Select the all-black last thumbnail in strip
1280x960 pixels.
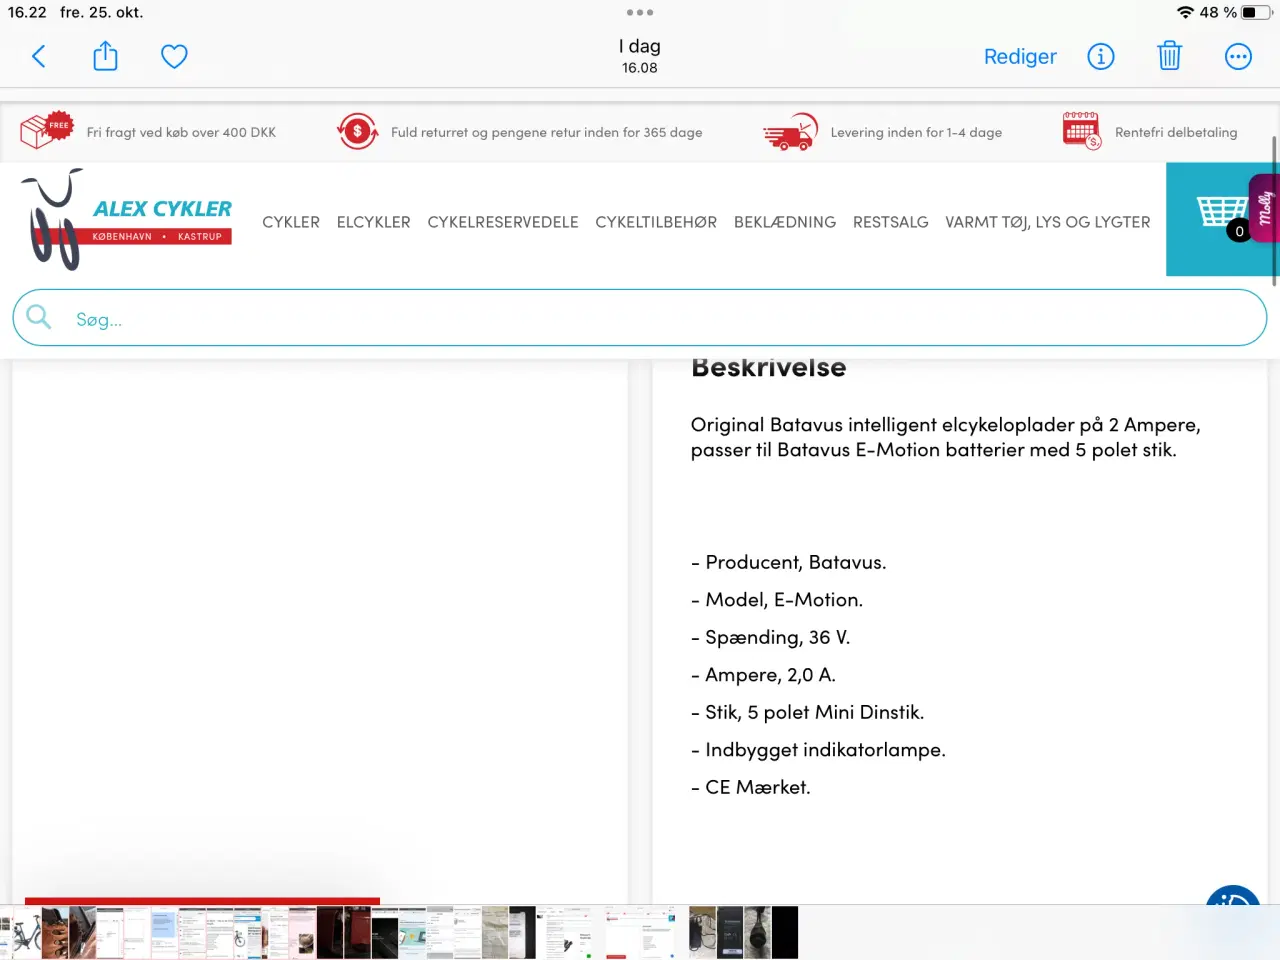(785, 933)
